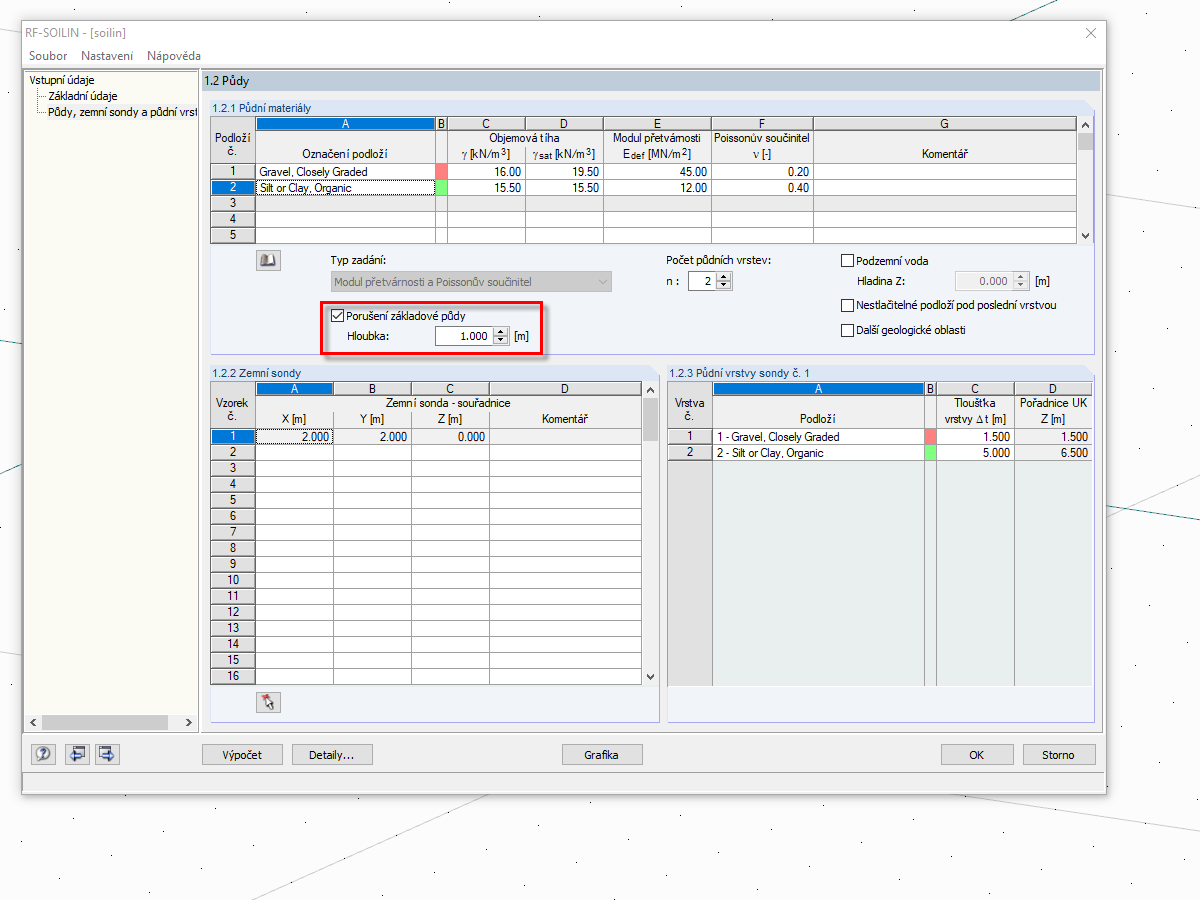Increase the Hloubka depth value
The height and width of the screenshot is (900, 1200).
[502, 332]
